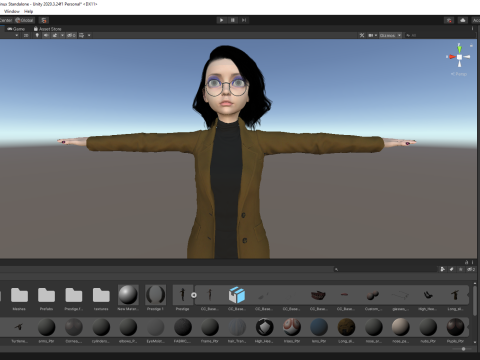Click the Step forward button
480x360 pixels.
244,20
